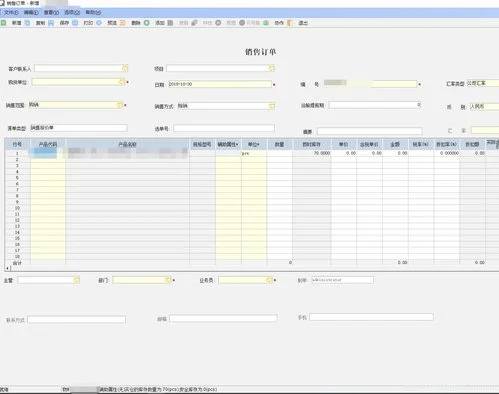Open the 查看 (View) menu
This screenshot has height=394, width=499.
click(51, 12)
